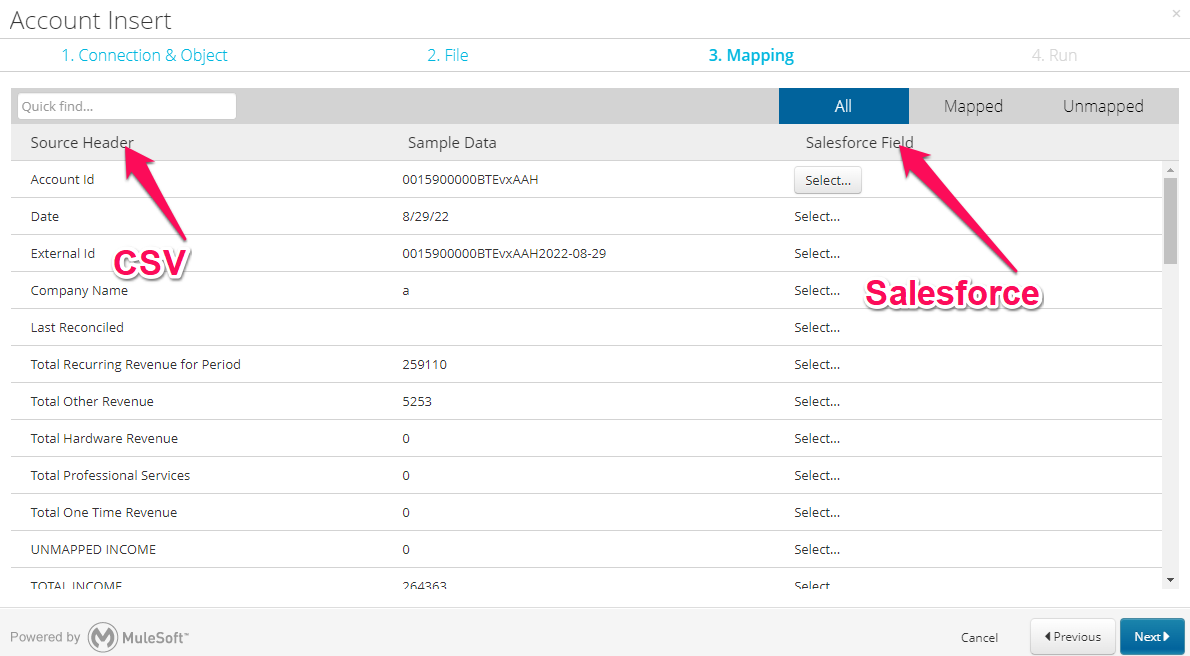Viewport: 1190px width, 656px height.
Task: Select the Total Professional Services header
Action: 110,475
